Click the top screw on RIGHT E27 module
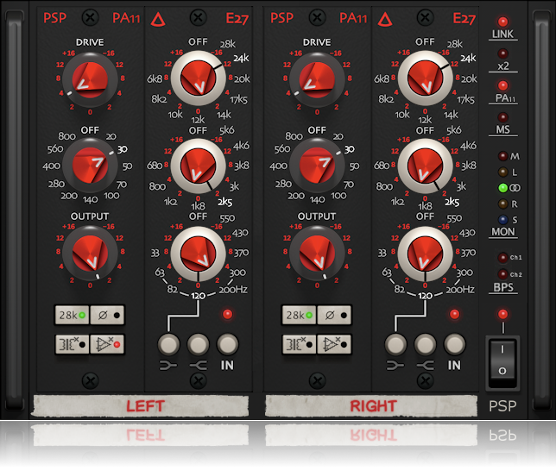556x470 pixels. point(425,17)
